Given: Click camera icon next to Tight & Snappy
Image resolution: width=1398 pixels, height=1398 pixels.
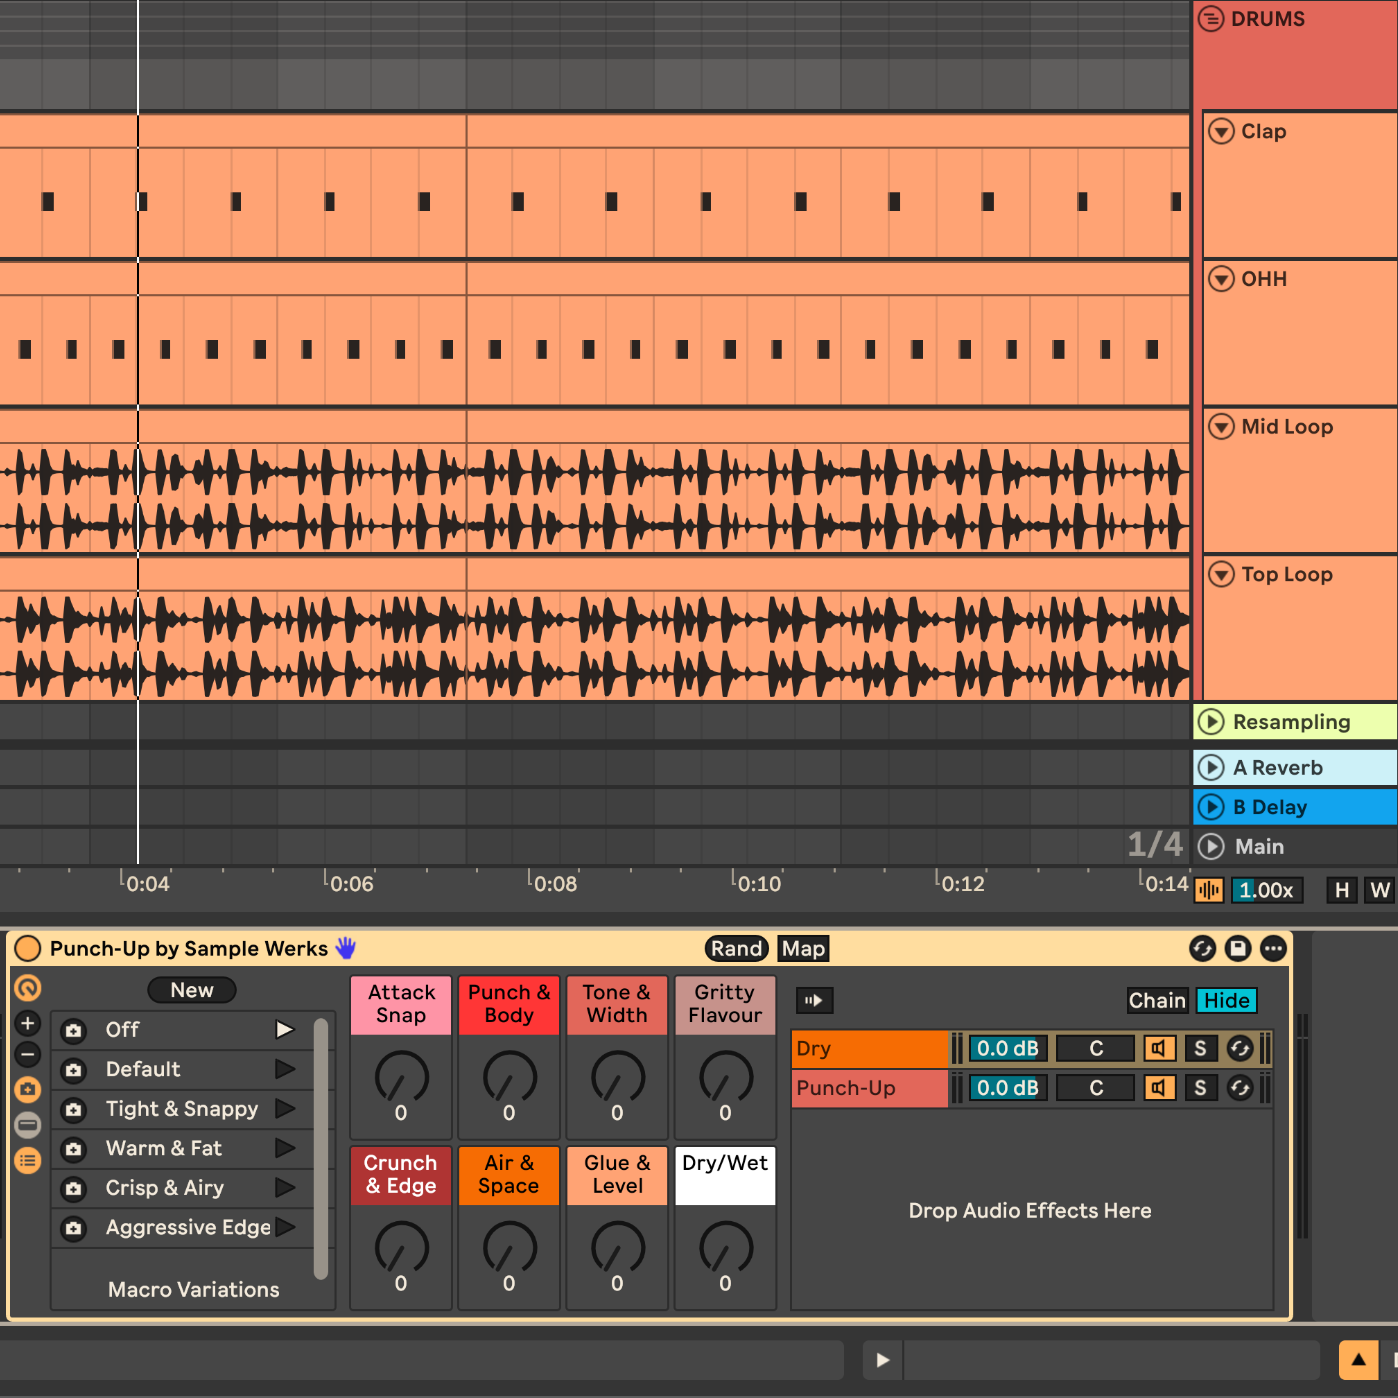Looking at the screenshot, I should point(74,1109).
